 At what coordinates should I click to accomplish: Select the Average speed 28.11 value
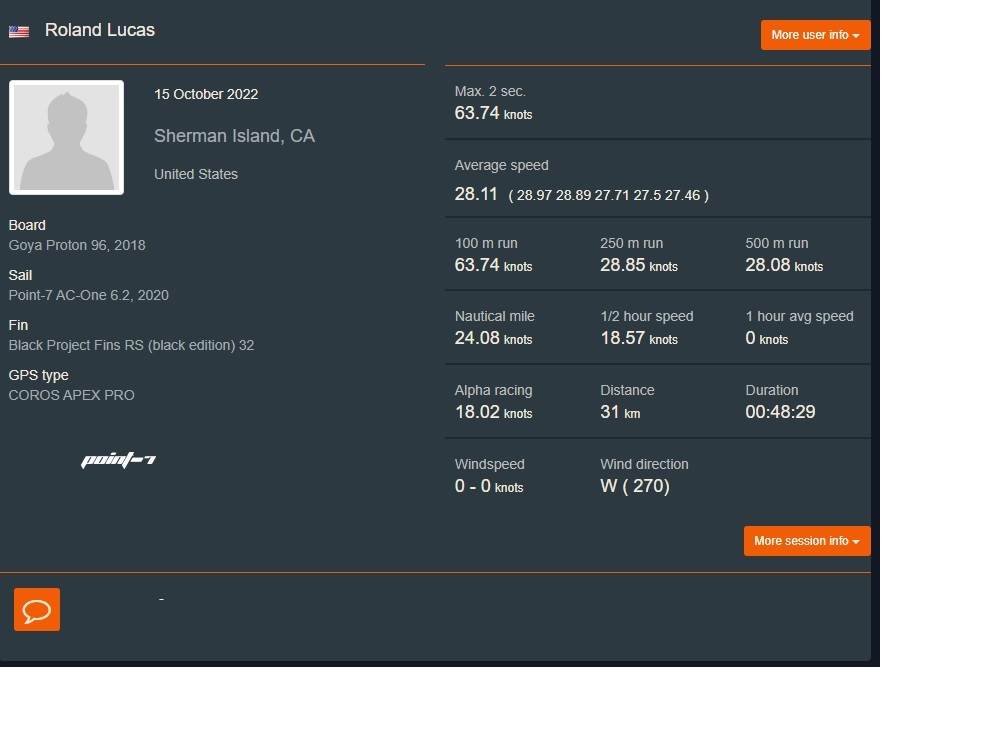(476, 194)
